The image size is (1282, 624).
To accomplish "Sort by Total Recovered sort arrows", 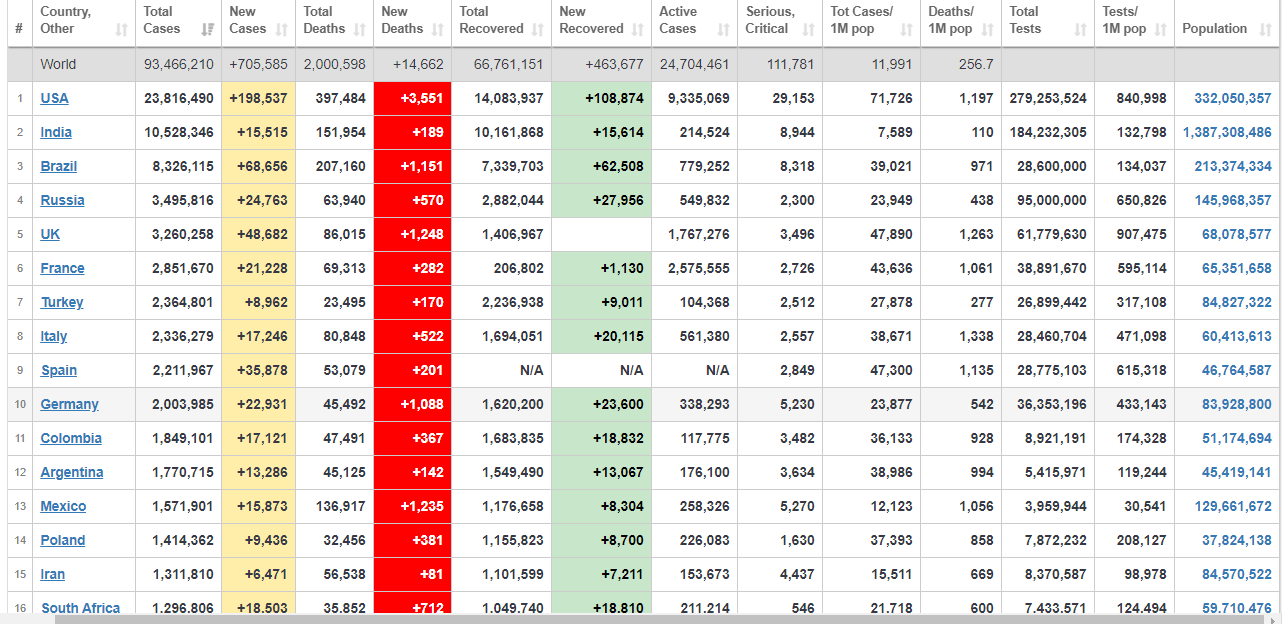I will pyautogui.click(x=538, y=30).
